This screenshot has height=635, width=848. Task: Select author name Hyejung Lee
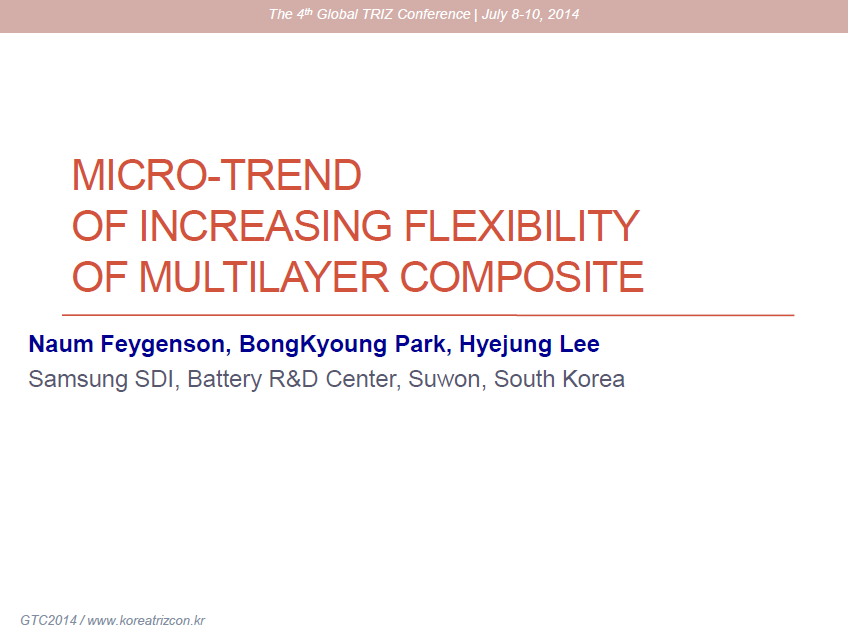coord(529,346)
